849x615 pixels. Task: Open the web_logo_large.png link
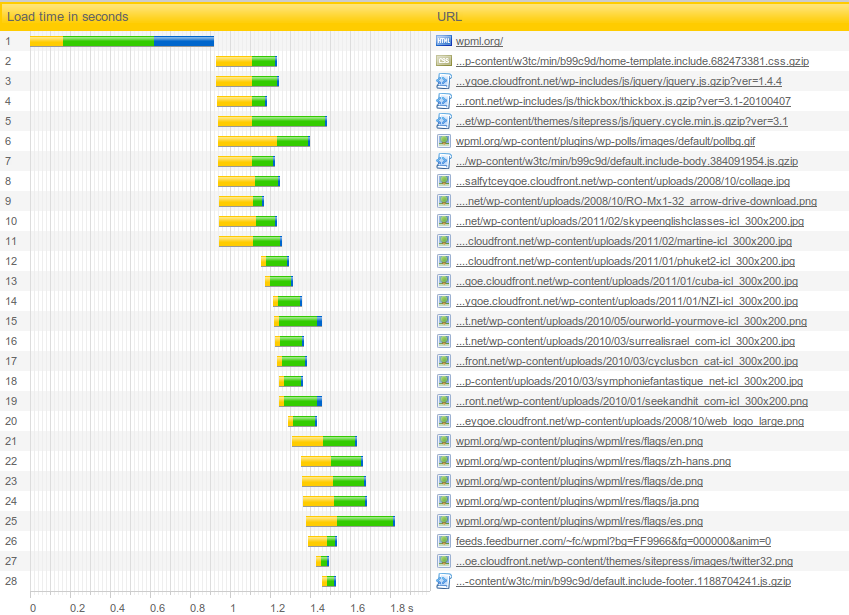pos(630,421)
